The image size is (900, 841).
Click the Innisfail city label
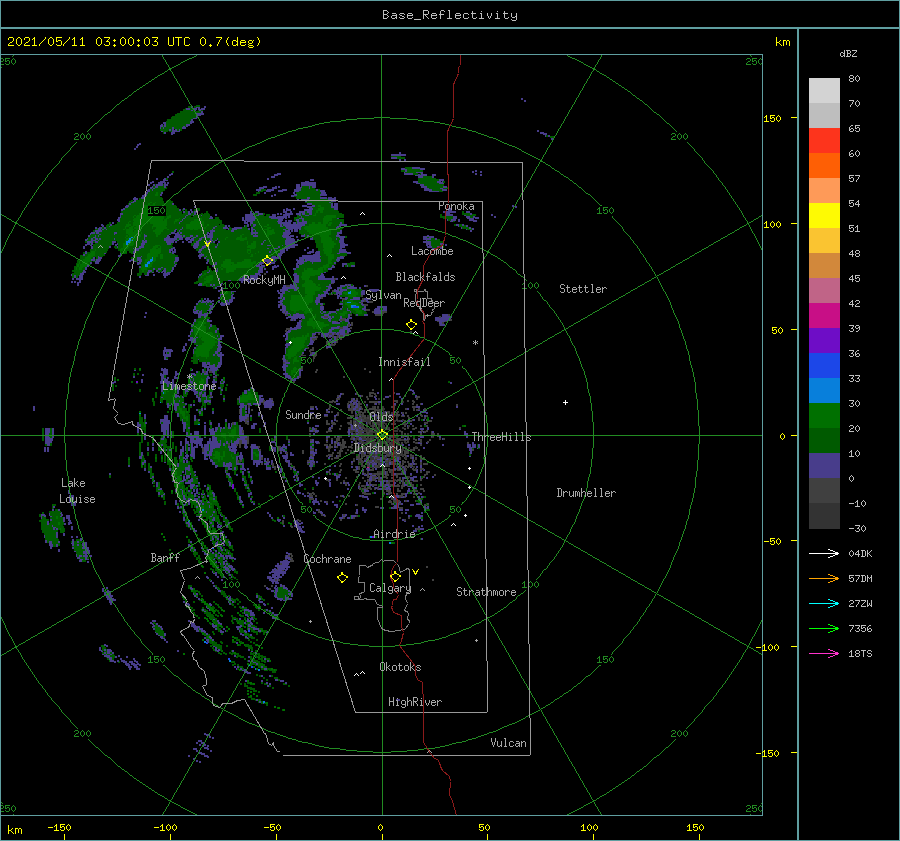404,362
